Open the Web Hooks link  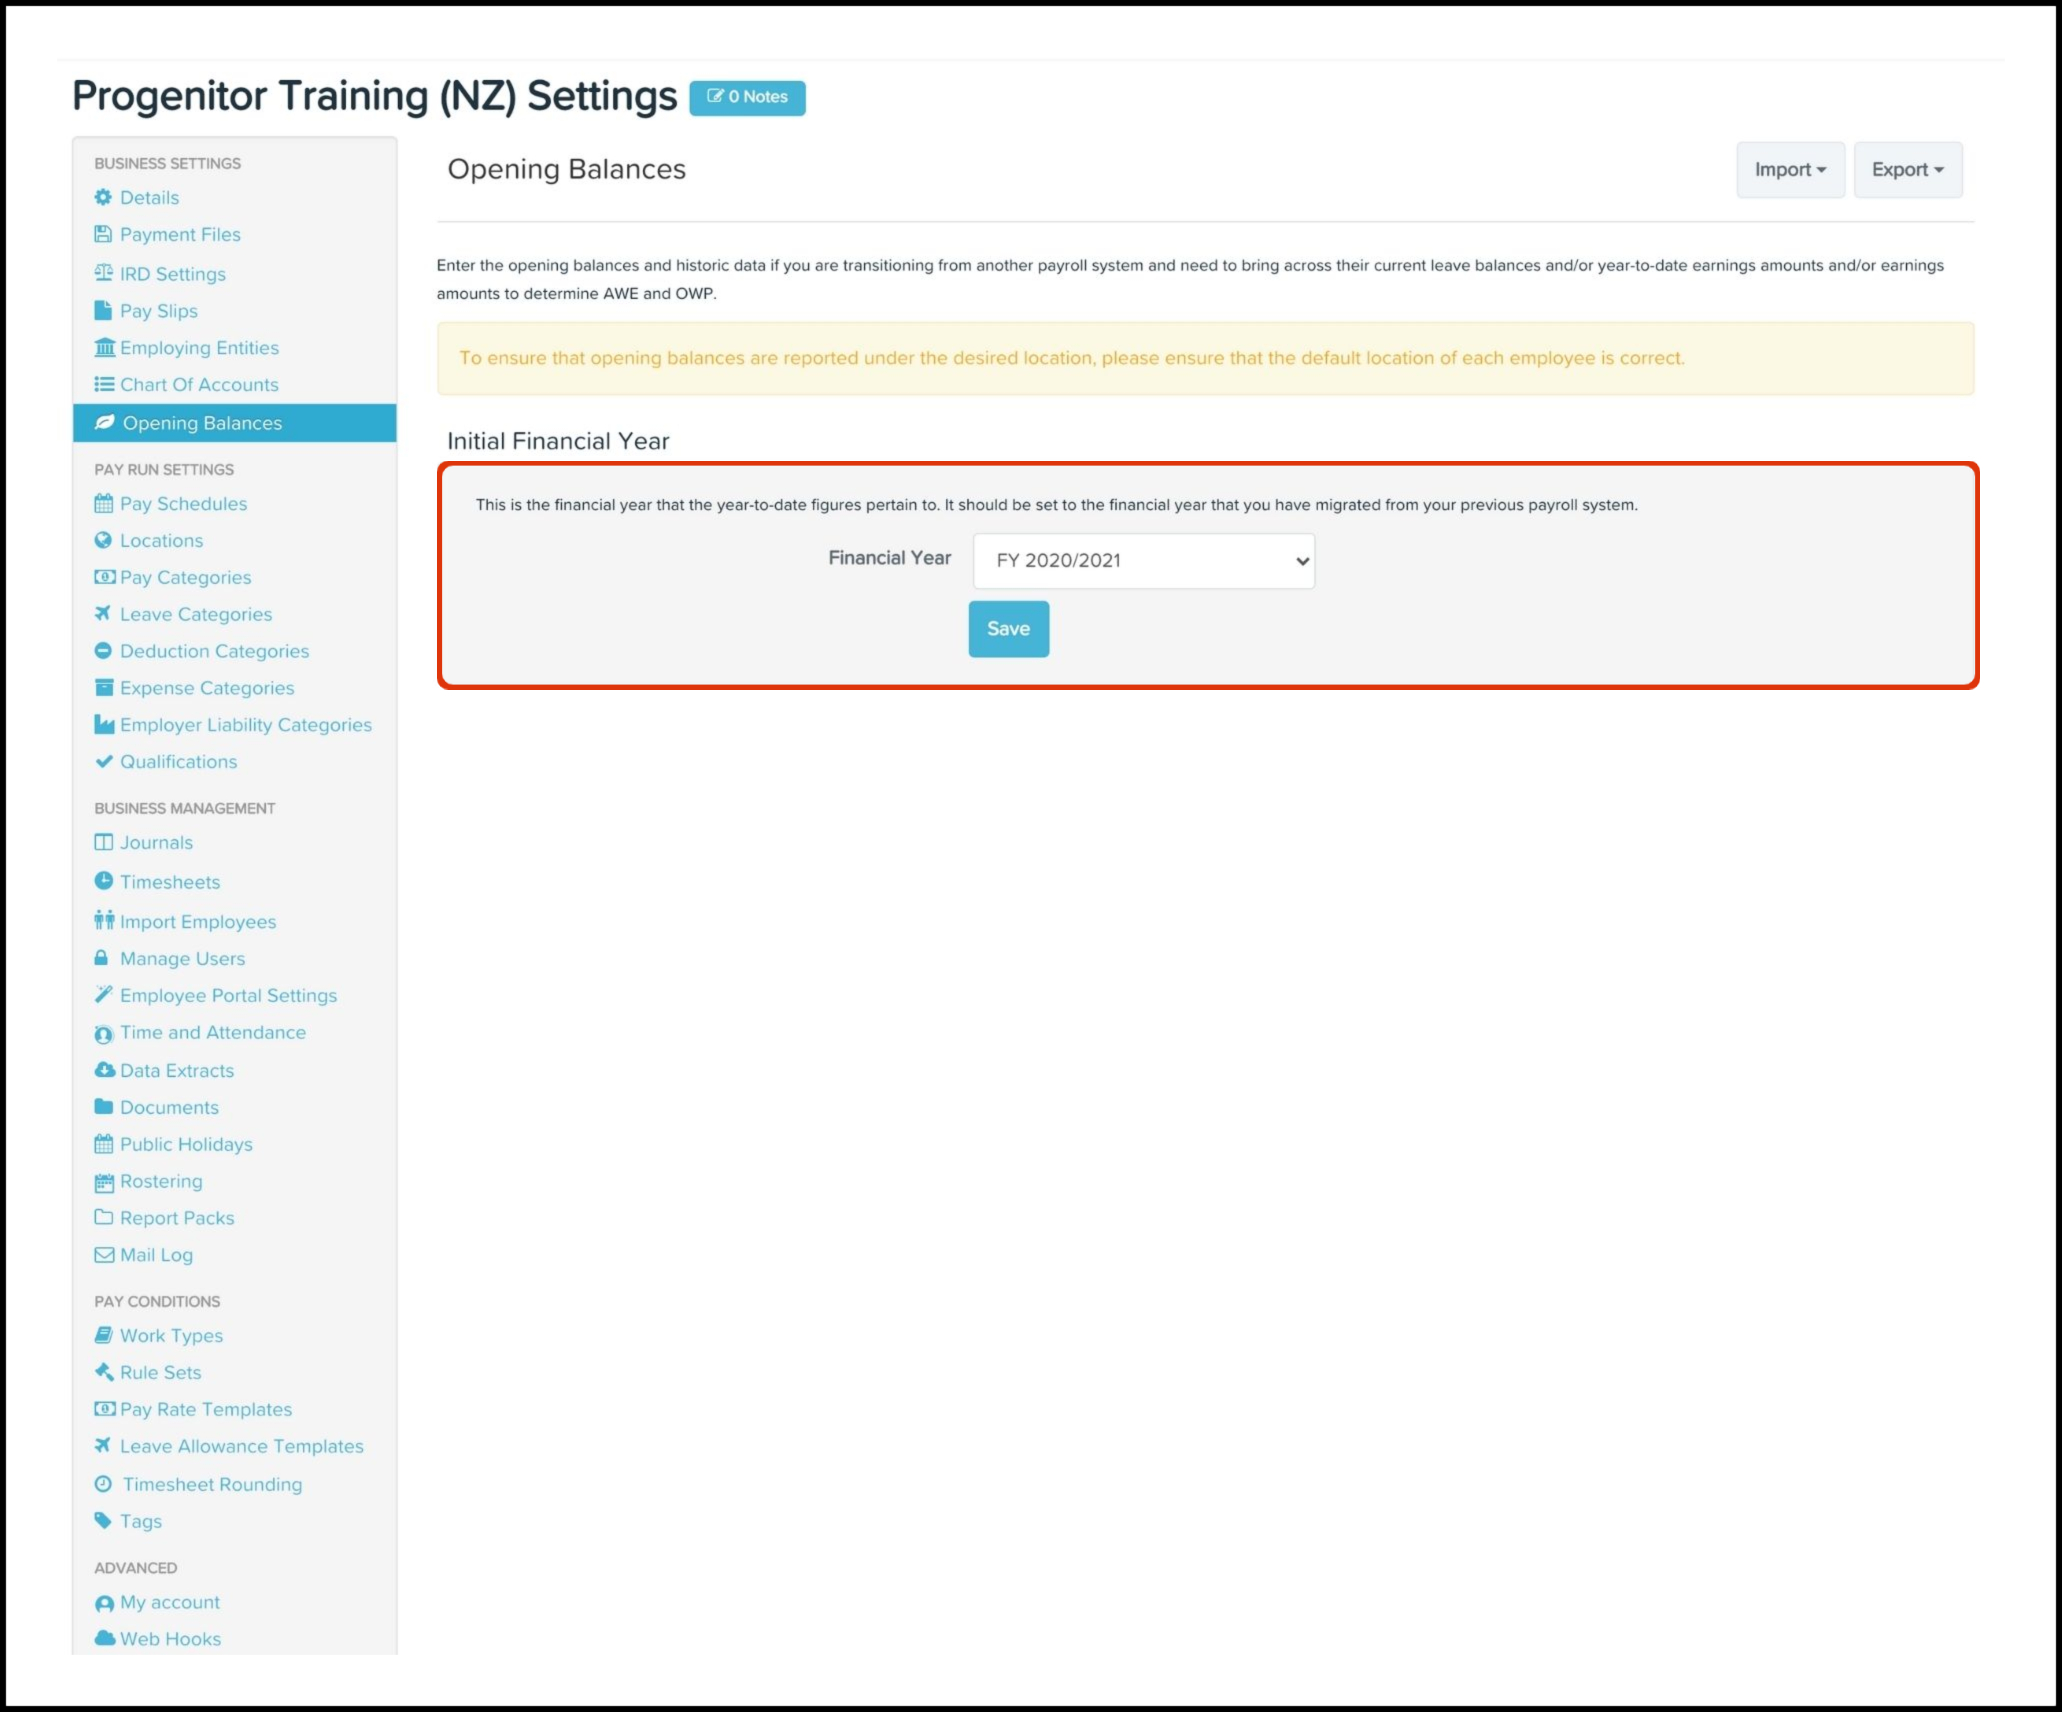170,1638
